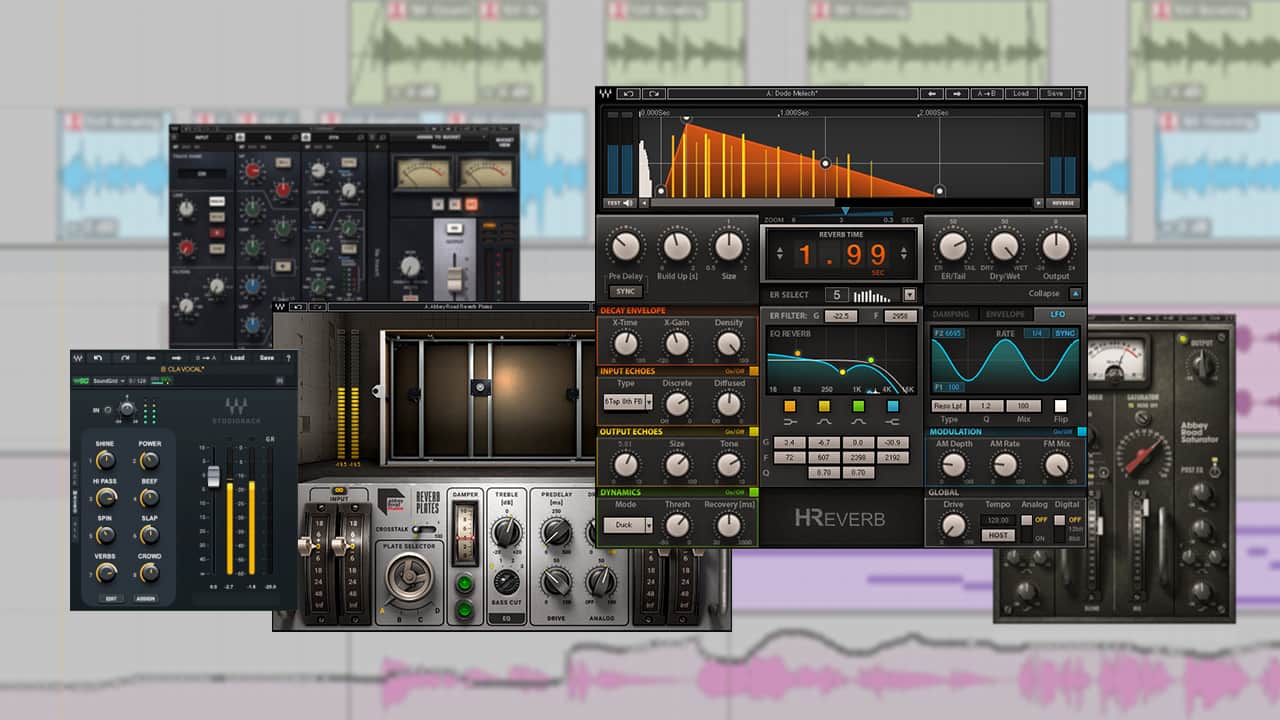This screenshot has width=1280, height=720.
Task: Open the Dynamics Mode dropdown
Action: 627,524
